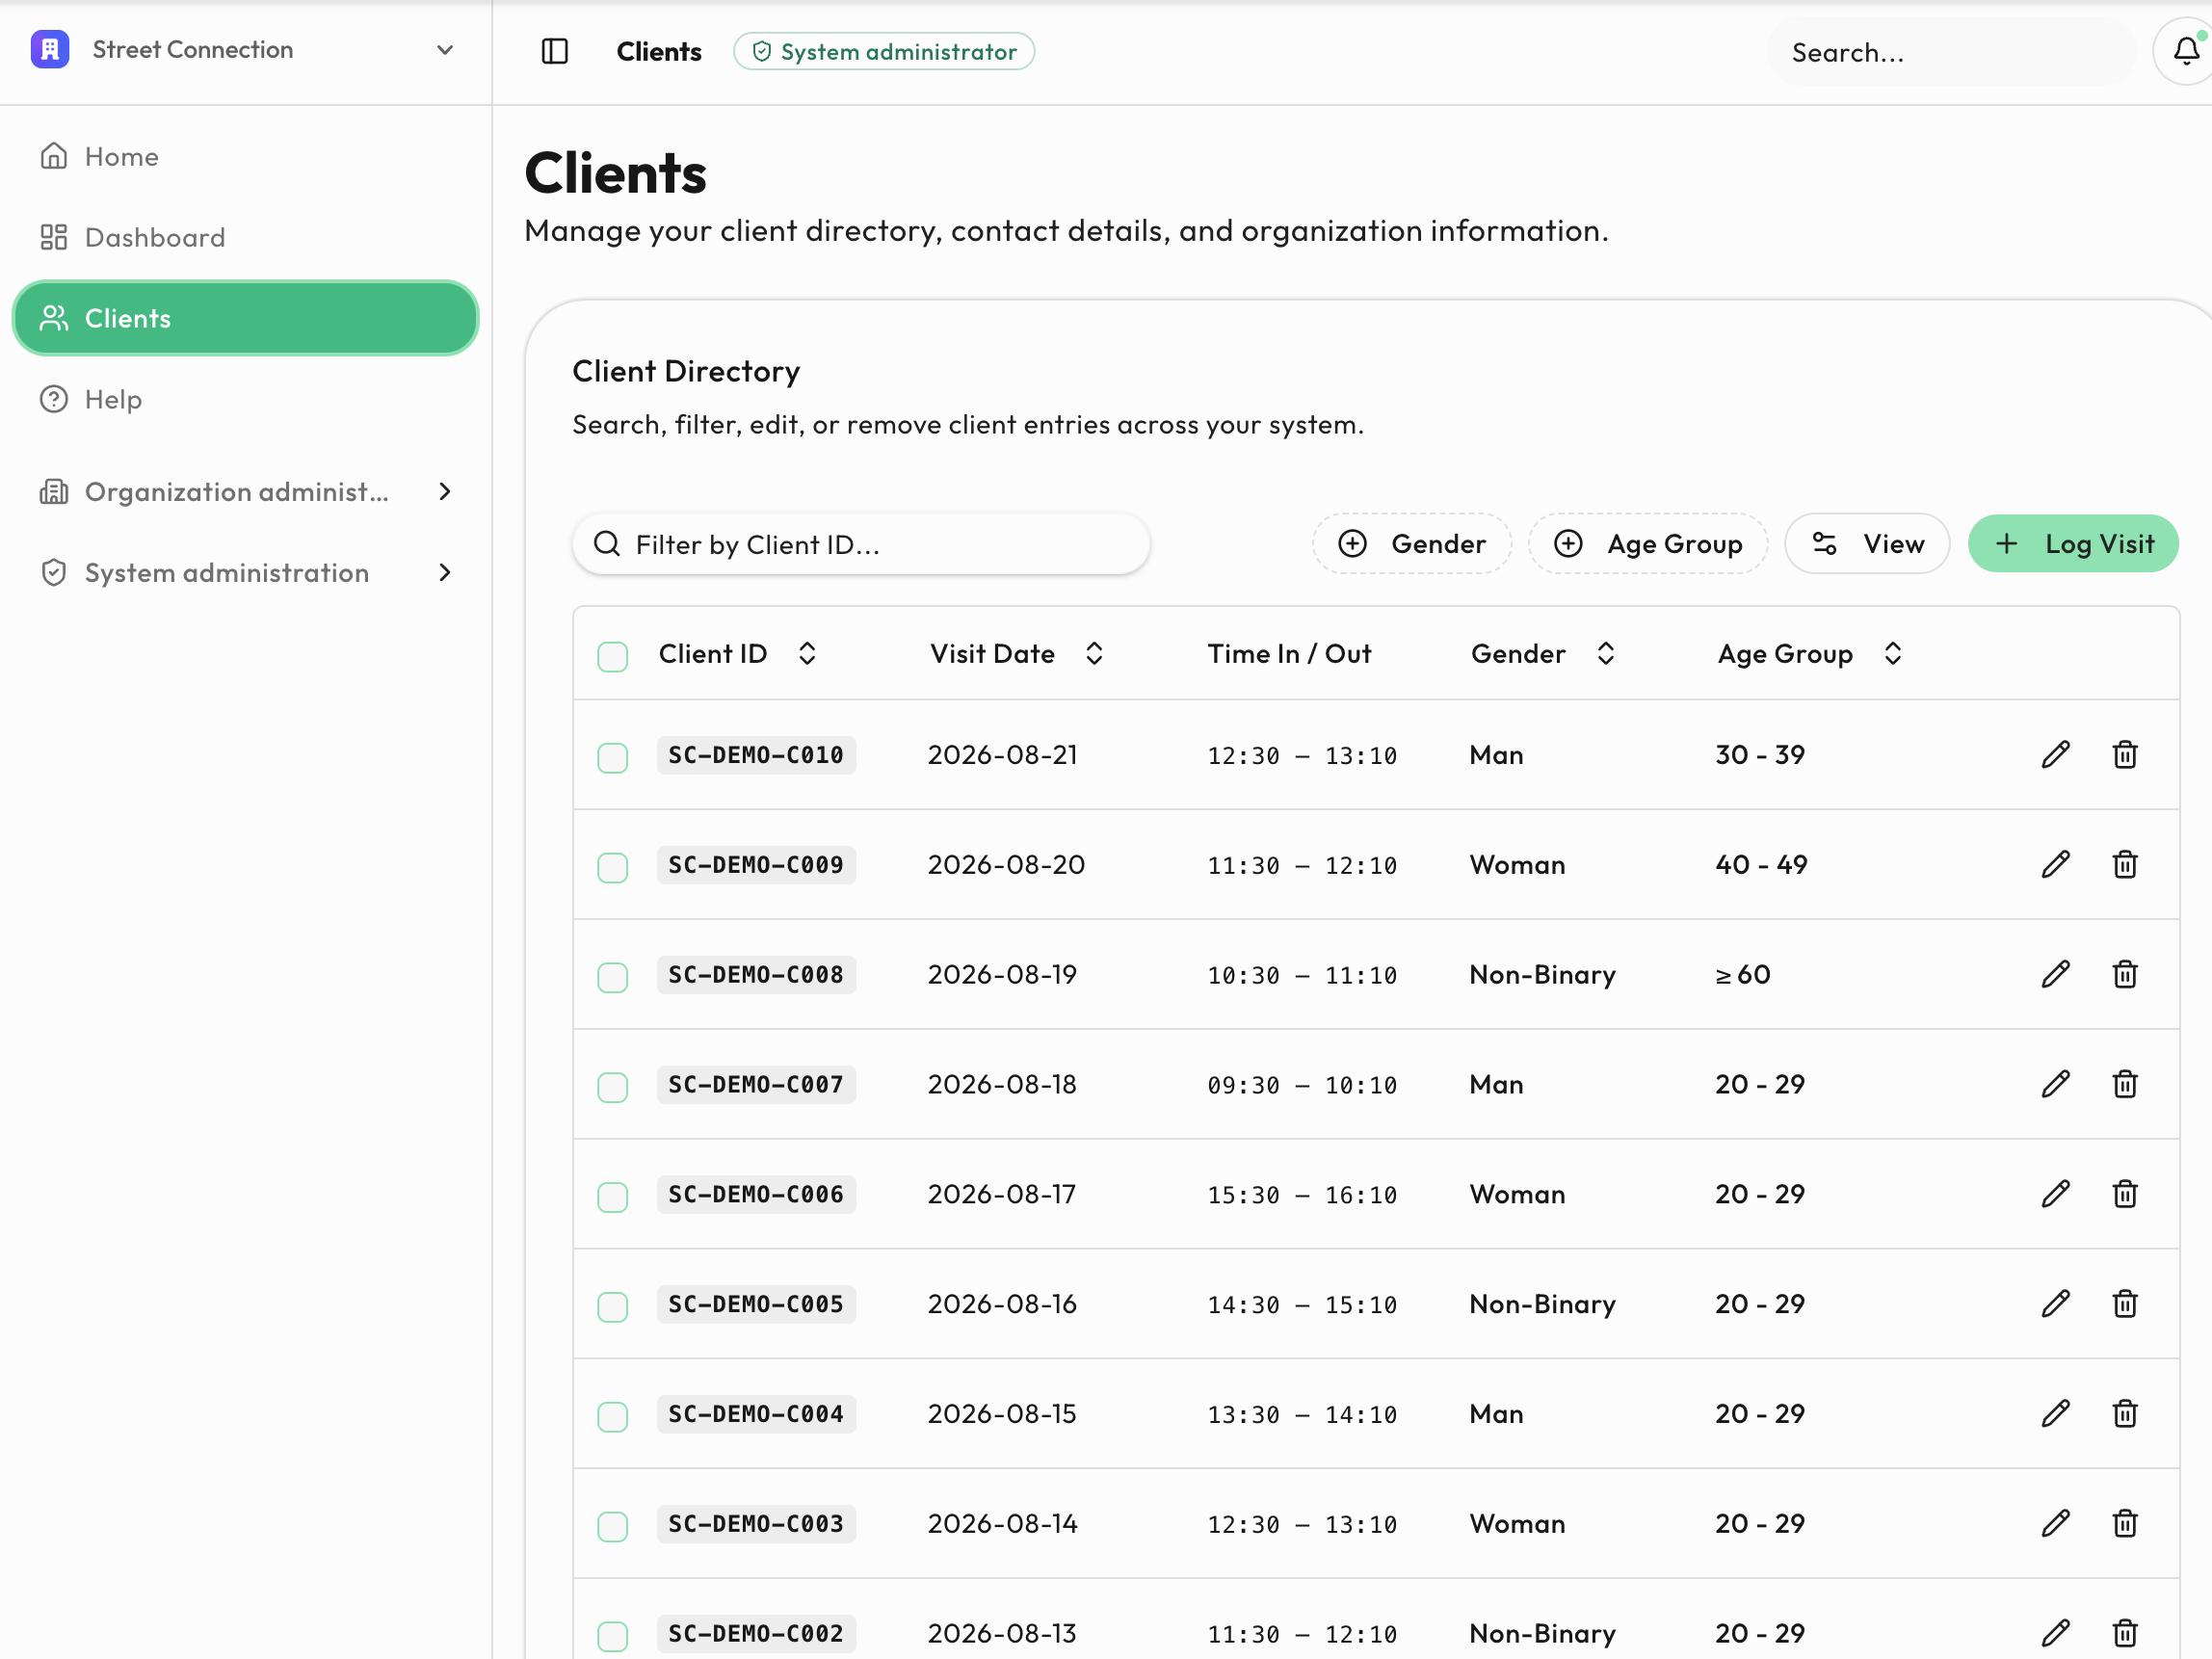The height and width of the screenshot is (1659, 2212).
Task: Click the 40 - 49 age group cell
Action: (1761, 864)
